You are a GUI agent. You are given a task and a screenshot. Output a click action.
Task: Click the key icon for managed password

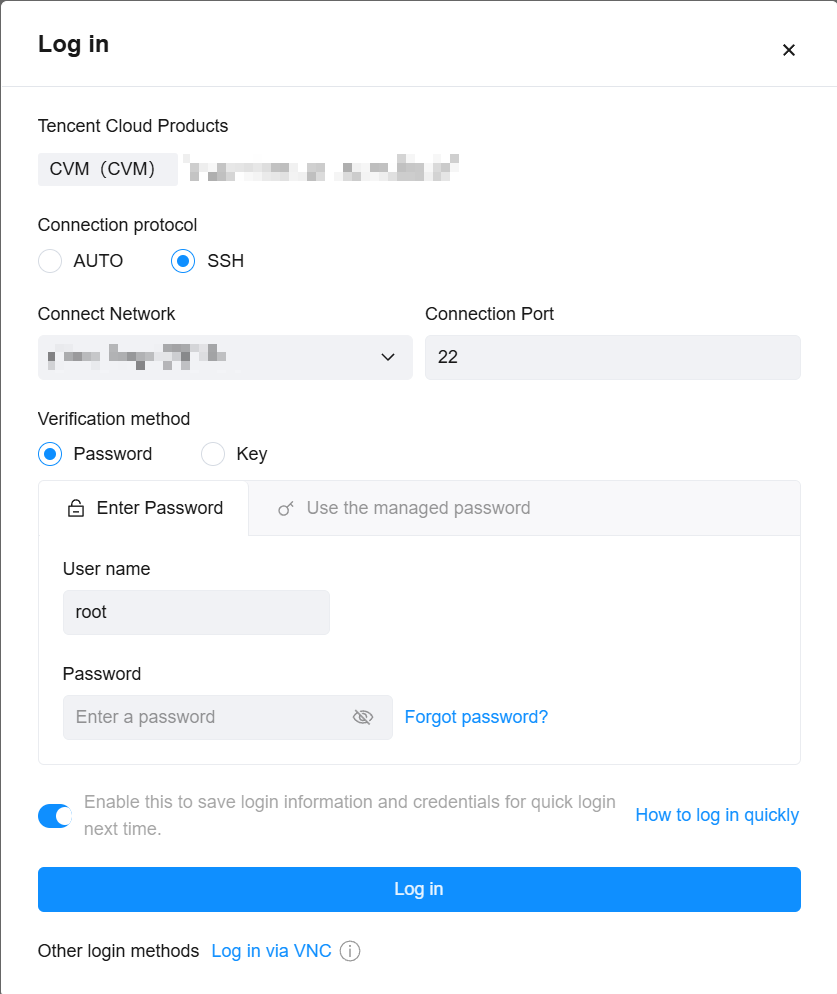pos(286,509)
